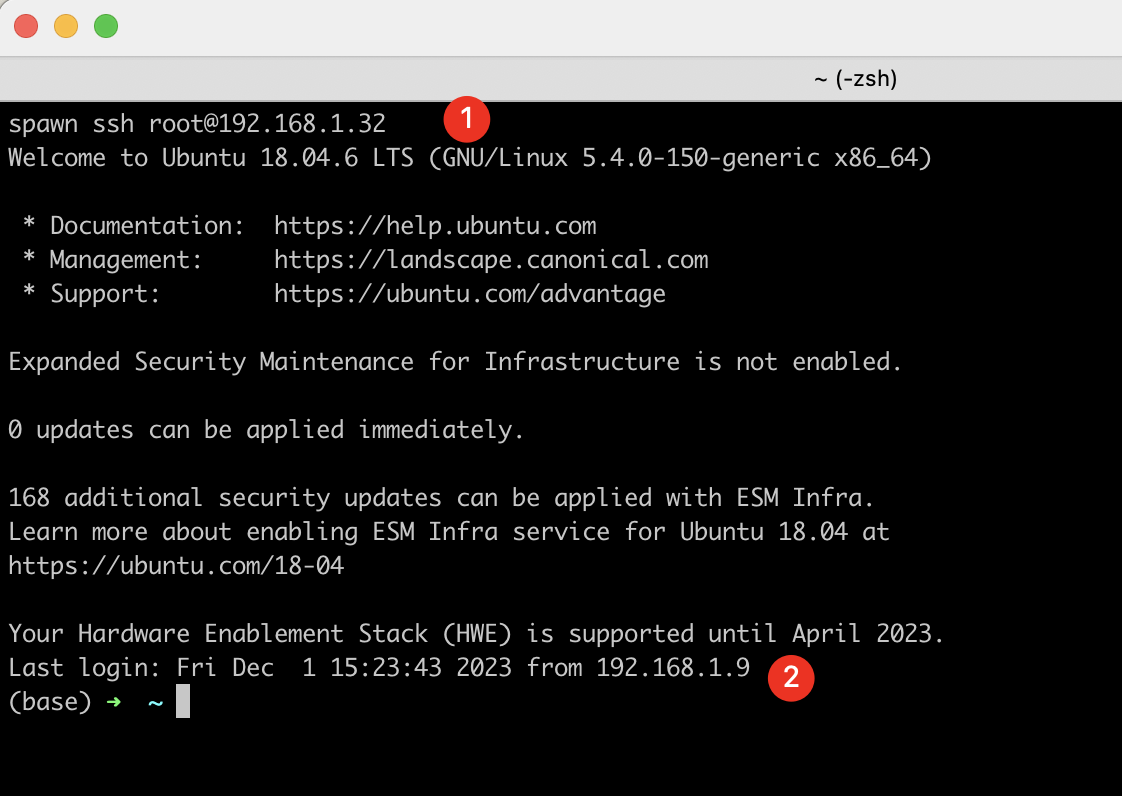Open the help.ubuntu.com documentation link

tap(435, 226)
